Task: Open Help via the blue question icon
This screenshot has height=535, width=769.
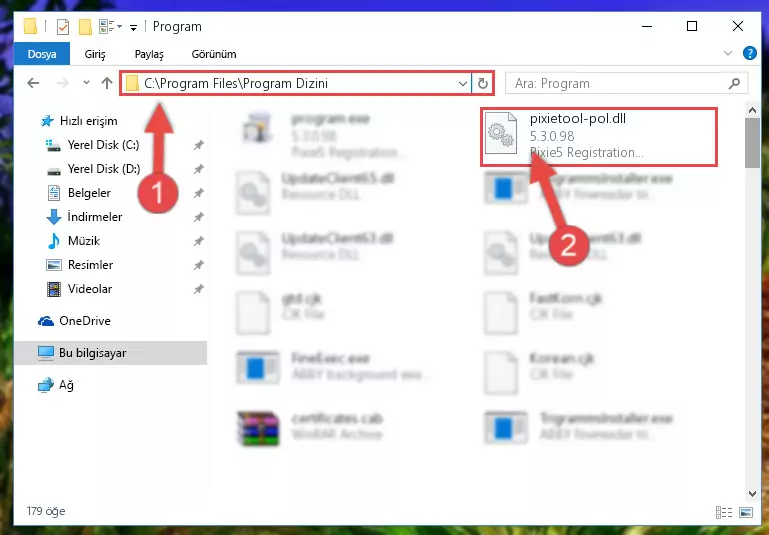Action: tap(749, 53)
